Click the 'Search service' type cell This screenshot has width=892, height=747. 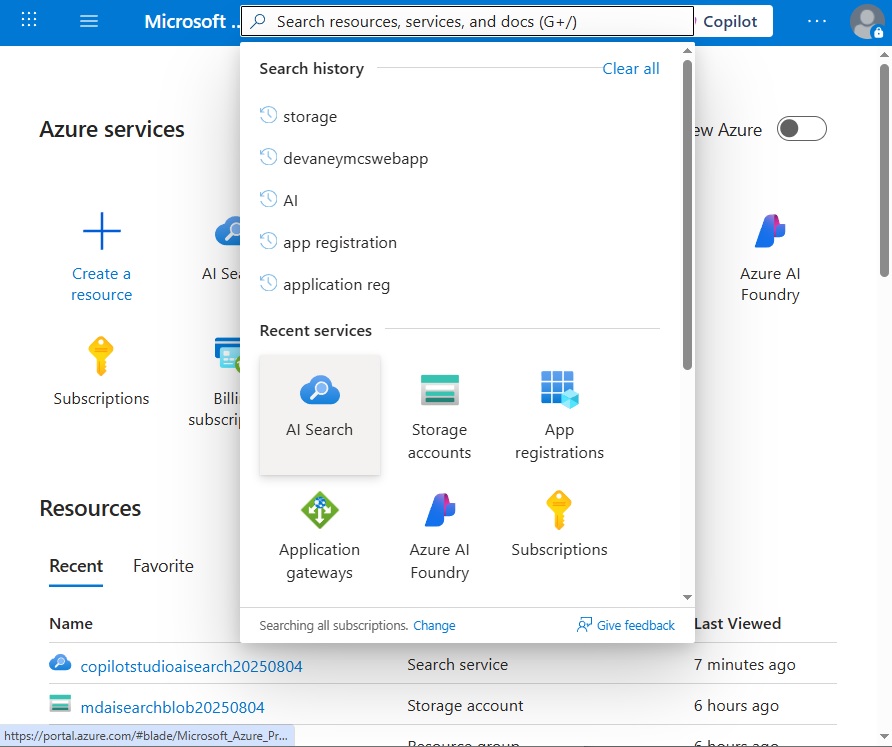pyautogui.click(x=457, y=665)
